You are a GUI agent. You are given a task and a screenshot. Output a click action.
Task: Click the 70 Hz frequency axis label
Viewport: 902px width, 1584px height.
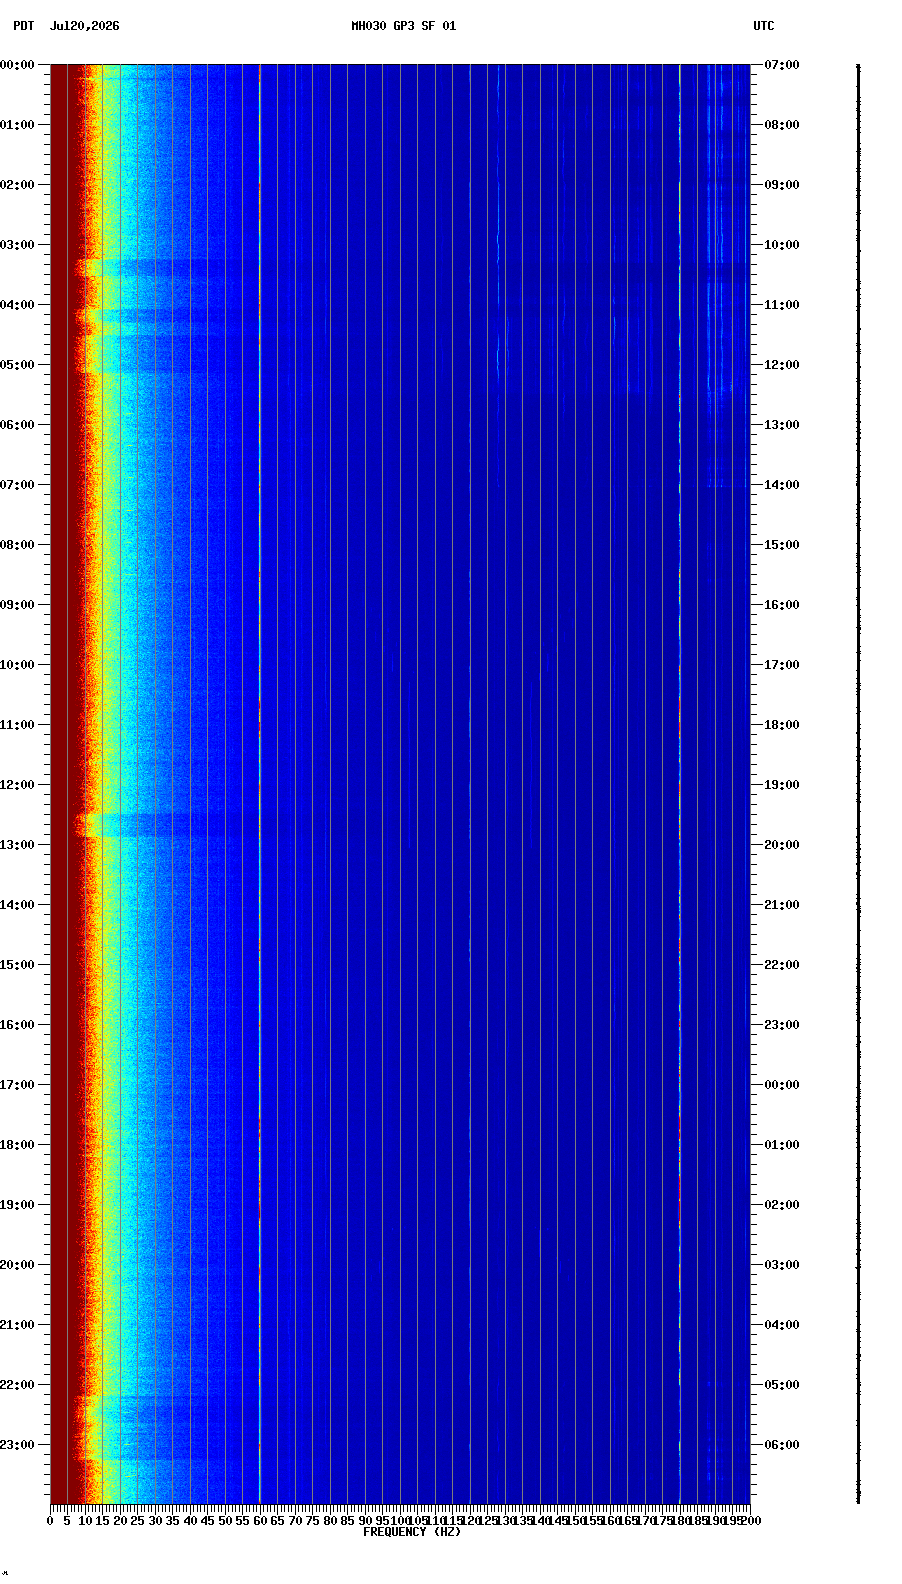pos(295,1521)
